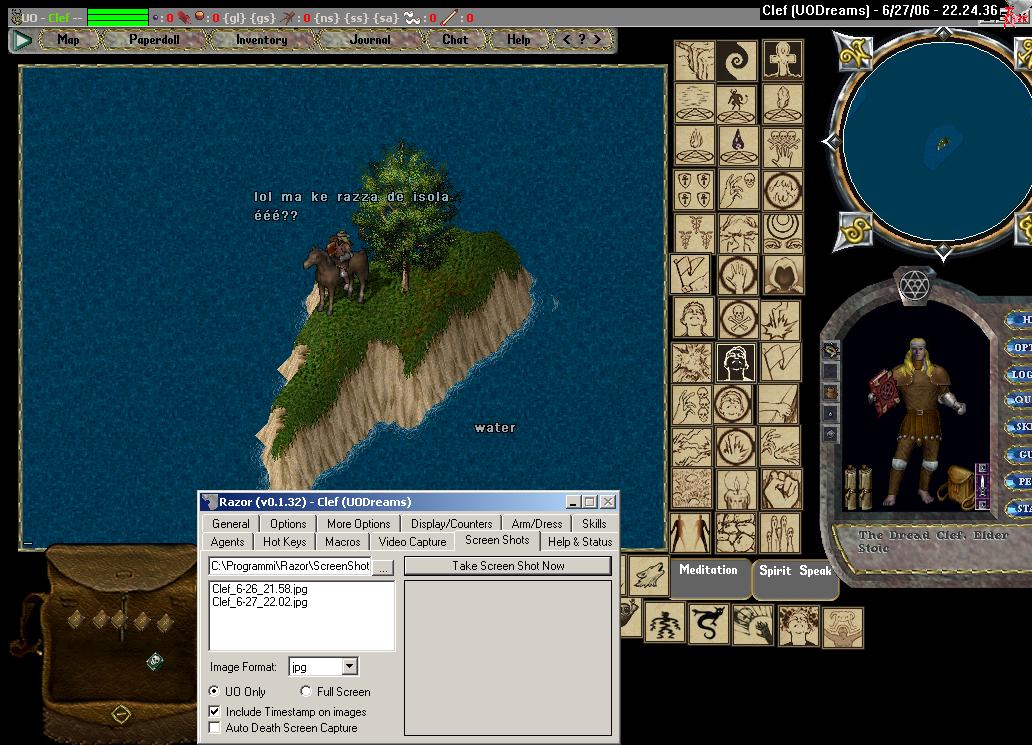This screenshot has width=1032, height=745.
Task: Select Clef_6-26_21.58.jpg in the list
Action: [259, 589]
